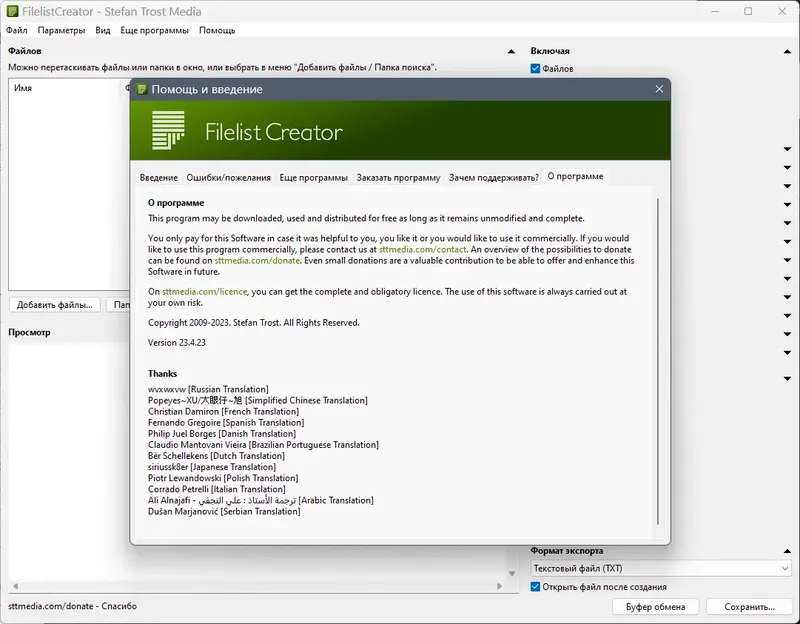Click Ali Alnajafi [Arabic Translation] line
Viewport: 800px width, 624px height.
[261, 501]
